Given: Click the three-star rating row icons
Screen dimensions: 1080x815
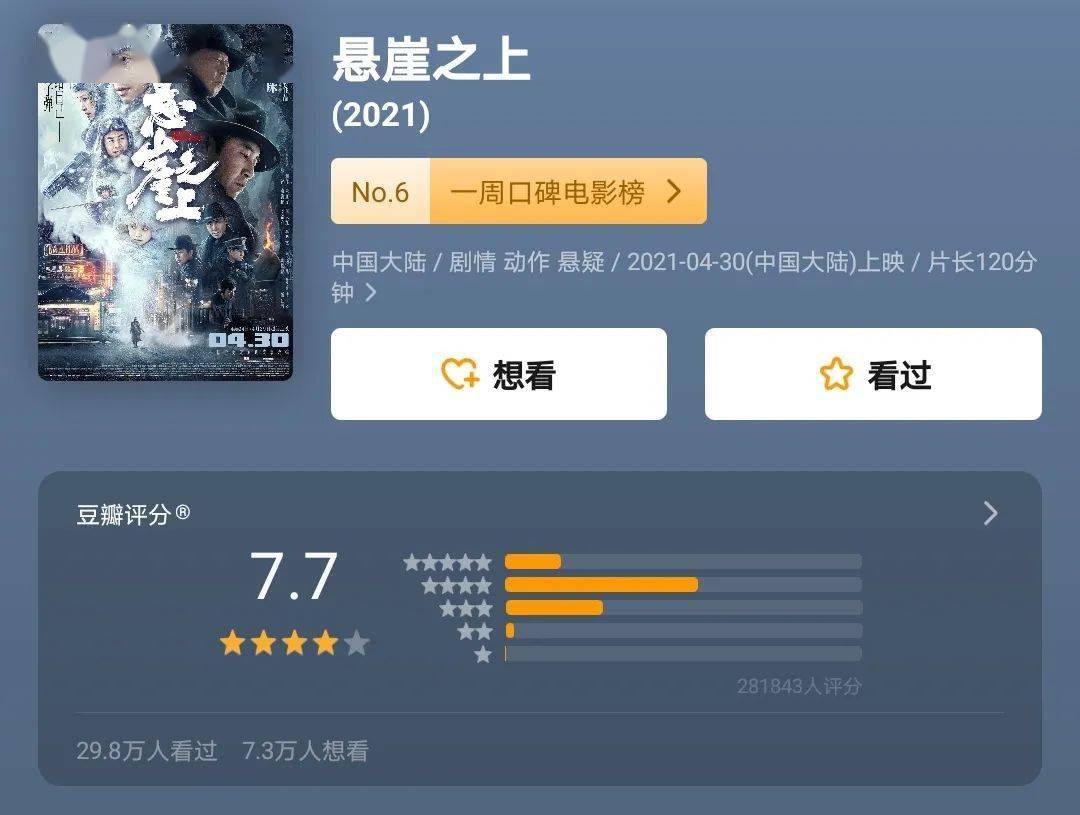Looking at the screenshot, I should coord(466,608).
